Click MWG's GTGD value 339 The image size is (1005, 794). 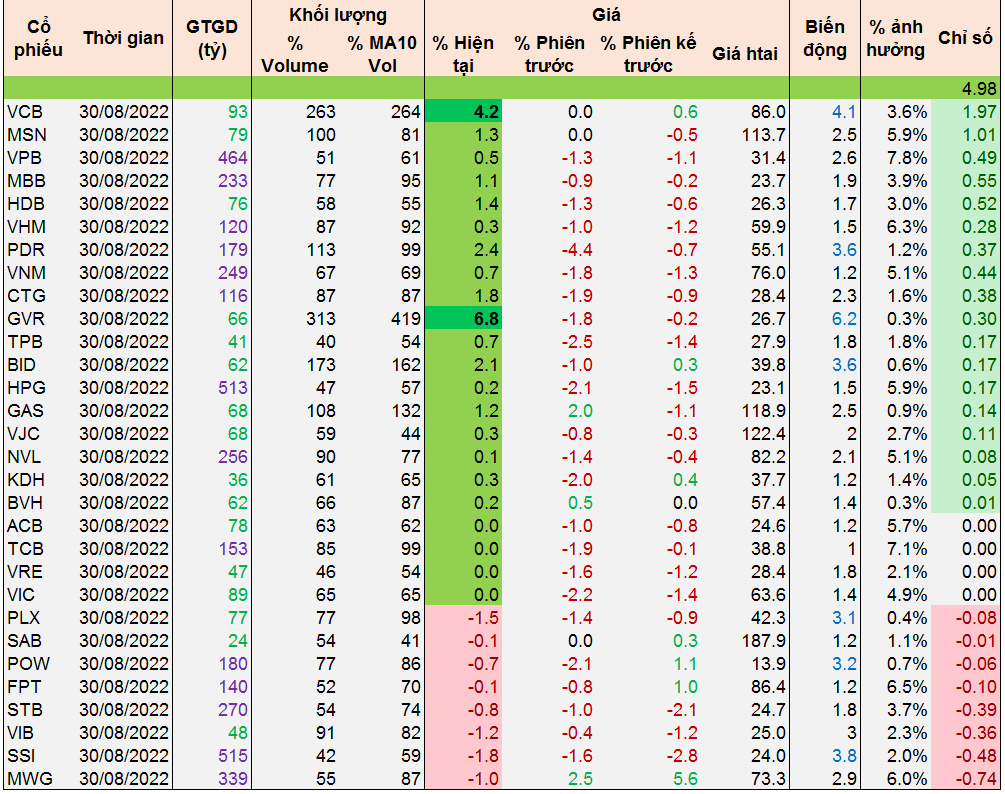233,779
